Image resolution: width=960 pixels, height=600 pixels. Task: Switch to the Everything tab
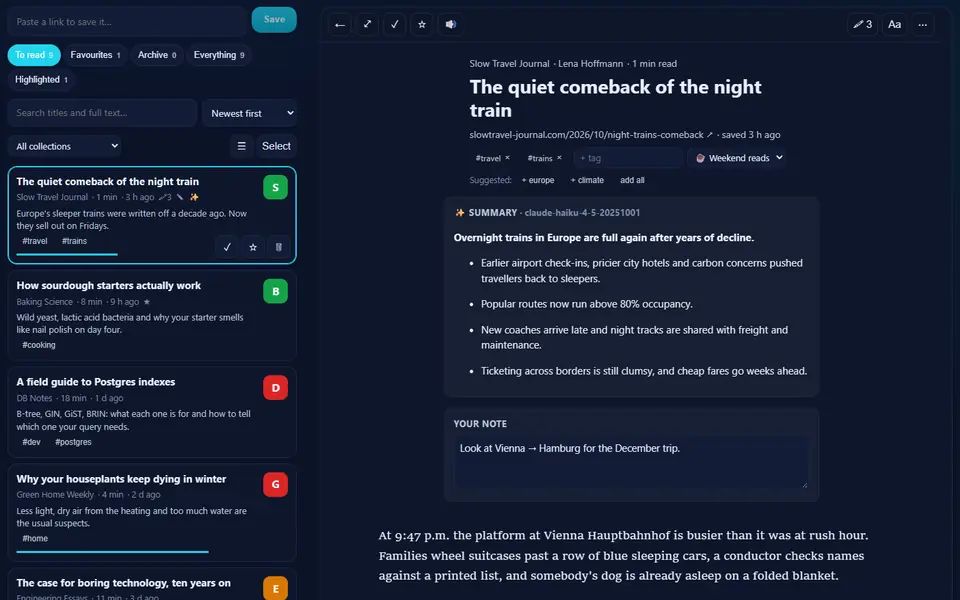point(219,55)
